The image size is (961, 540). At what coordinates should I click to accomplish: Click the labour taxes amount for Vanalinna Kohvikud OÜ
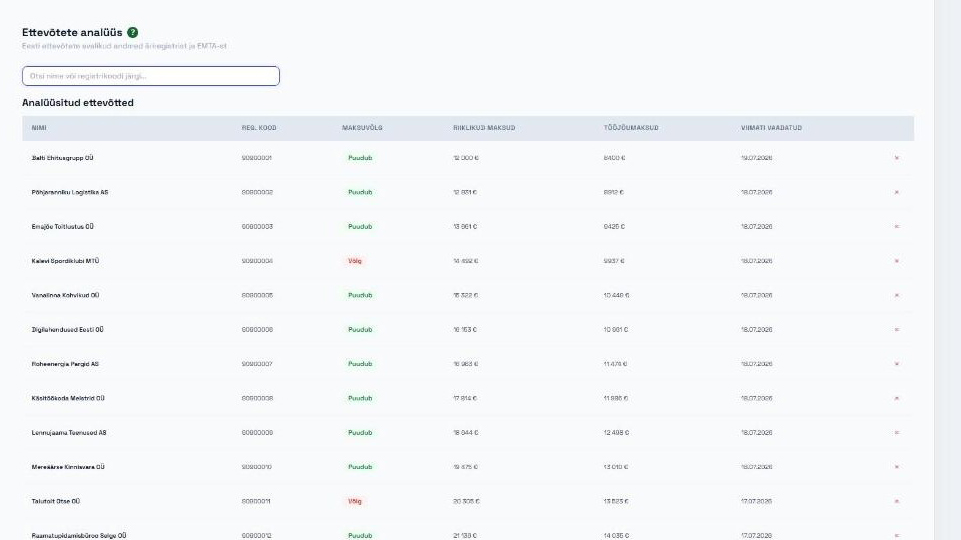click(616, 295)
